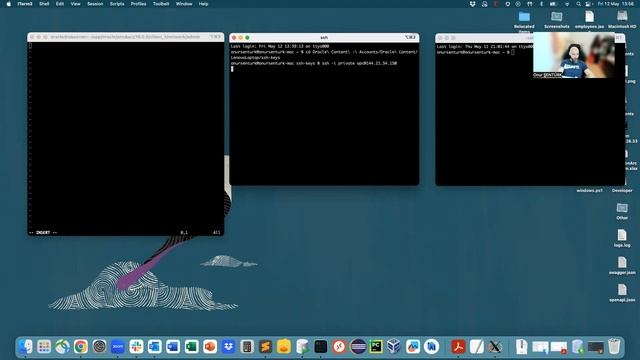The width and height of the screenshot is (640, 360).
Task: Open Adobe Acrobat in the Dock
Action: click(458, 347)
